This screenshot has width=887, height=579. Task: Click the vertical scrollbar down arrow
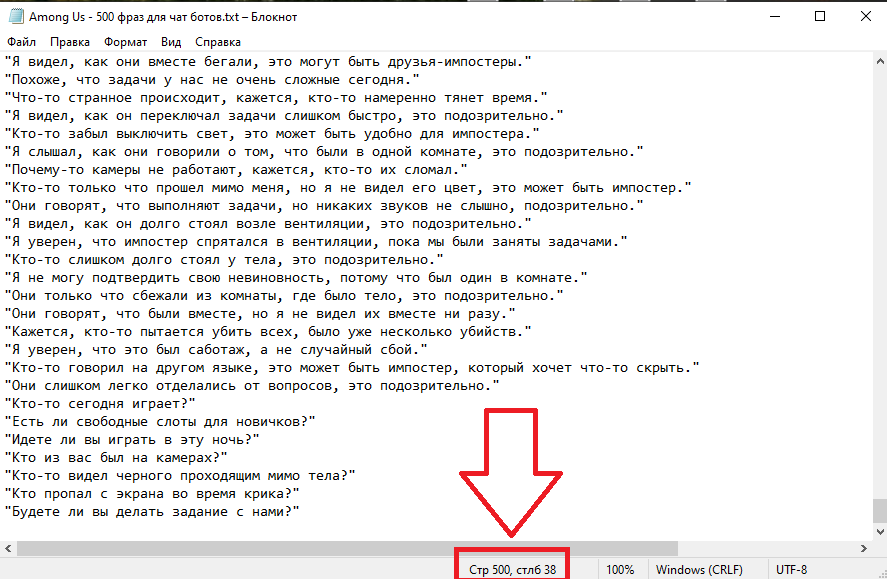click(880, 532)
